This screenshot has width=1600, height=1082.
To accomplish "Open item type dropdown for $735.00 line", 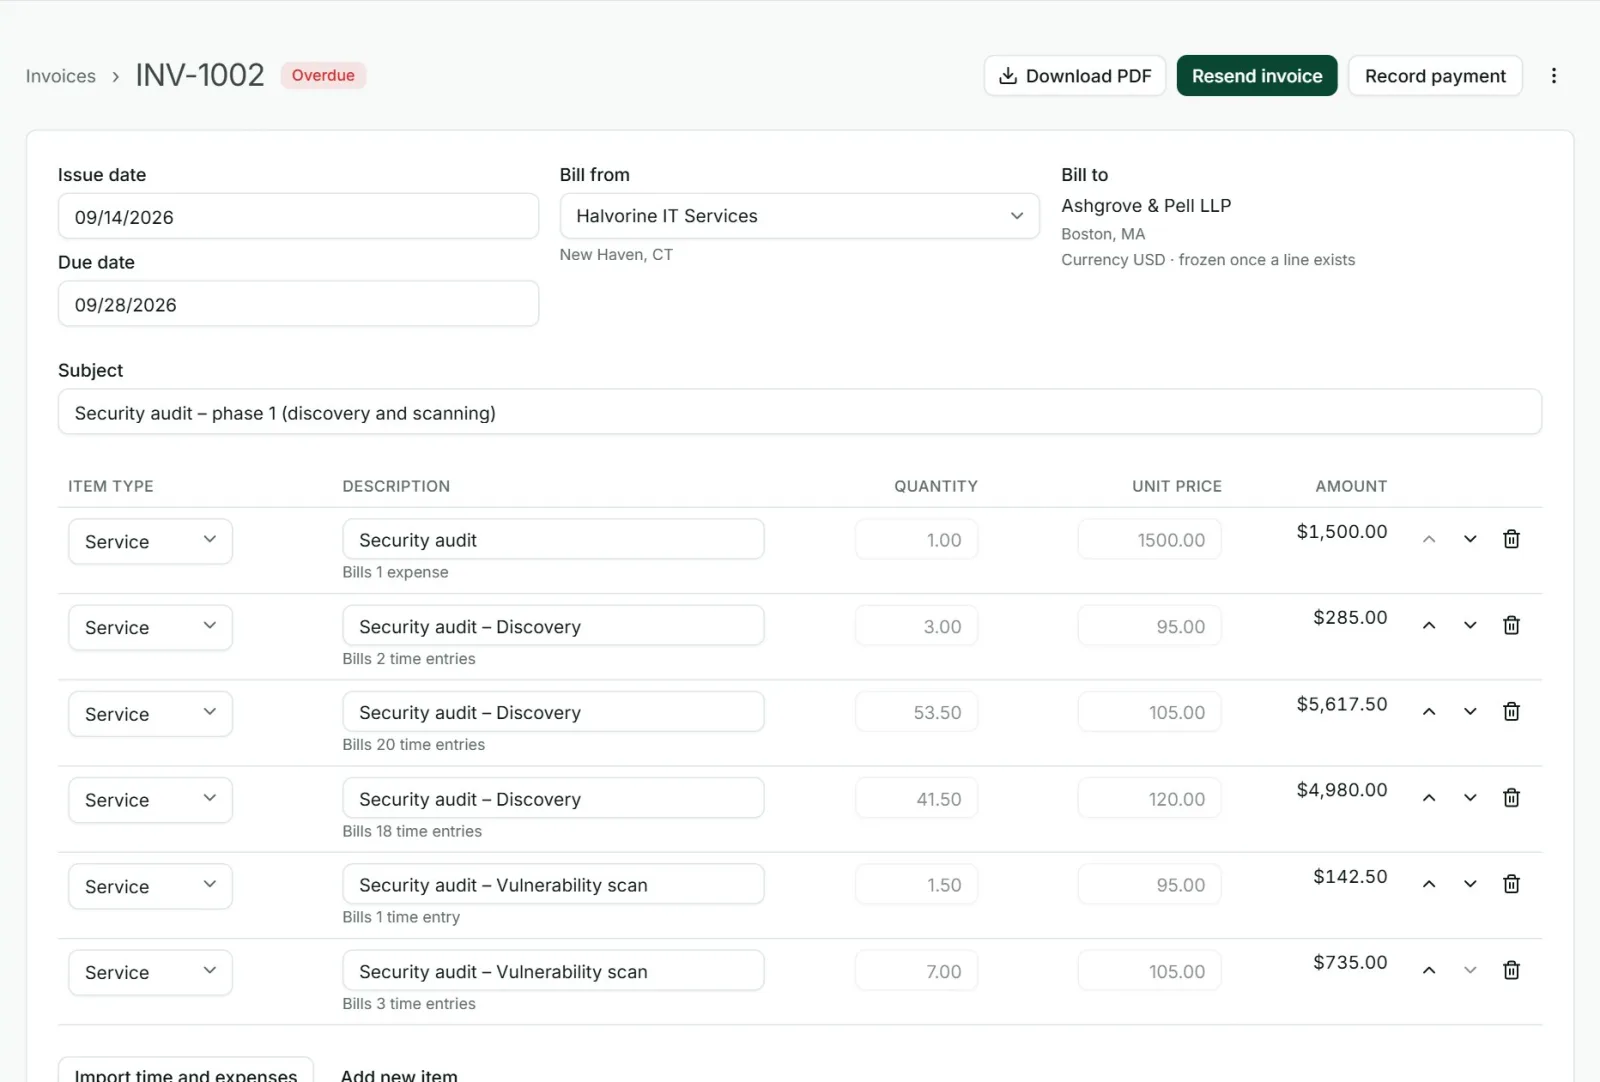I will tap(150, 972).
